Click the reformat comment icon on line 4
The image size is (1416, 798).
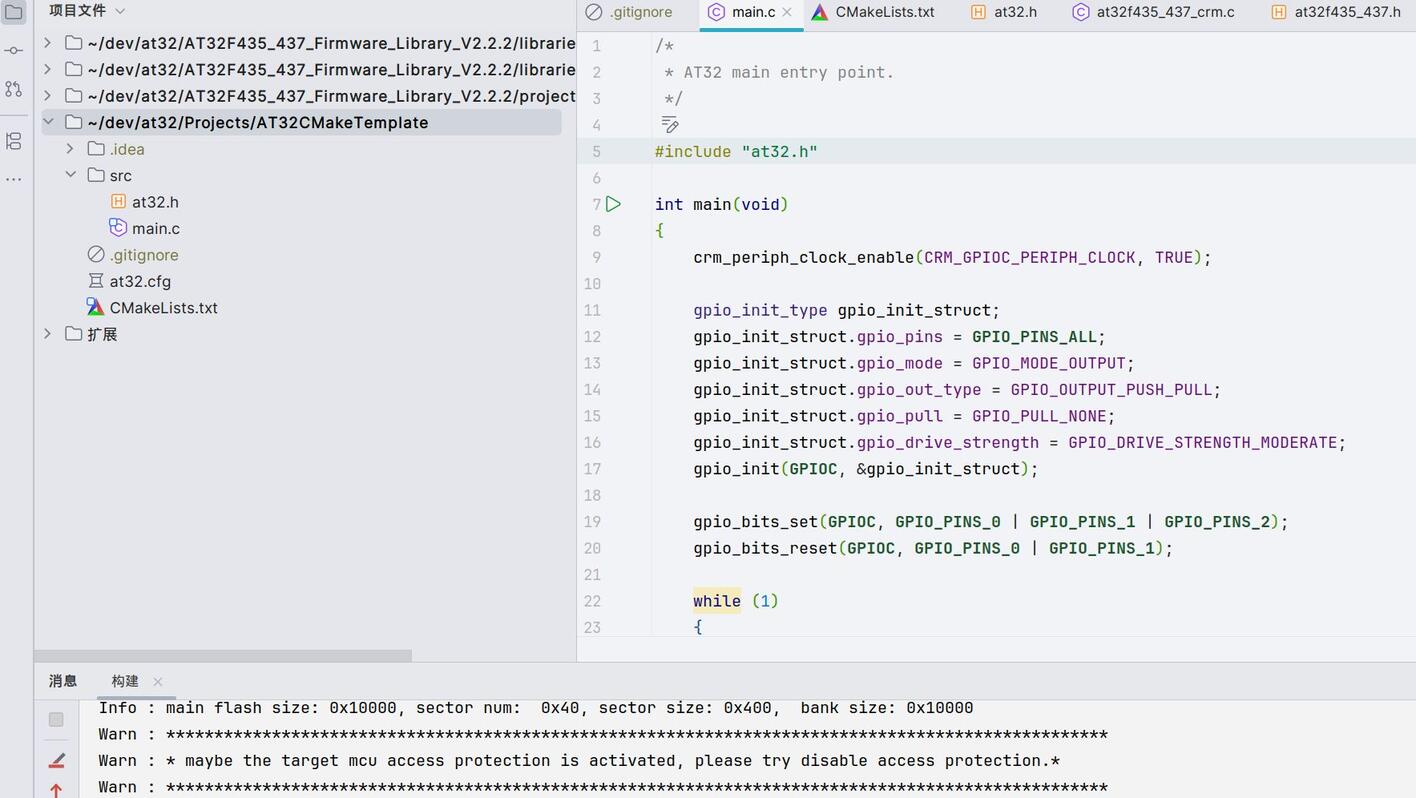[x=670, y=125]
